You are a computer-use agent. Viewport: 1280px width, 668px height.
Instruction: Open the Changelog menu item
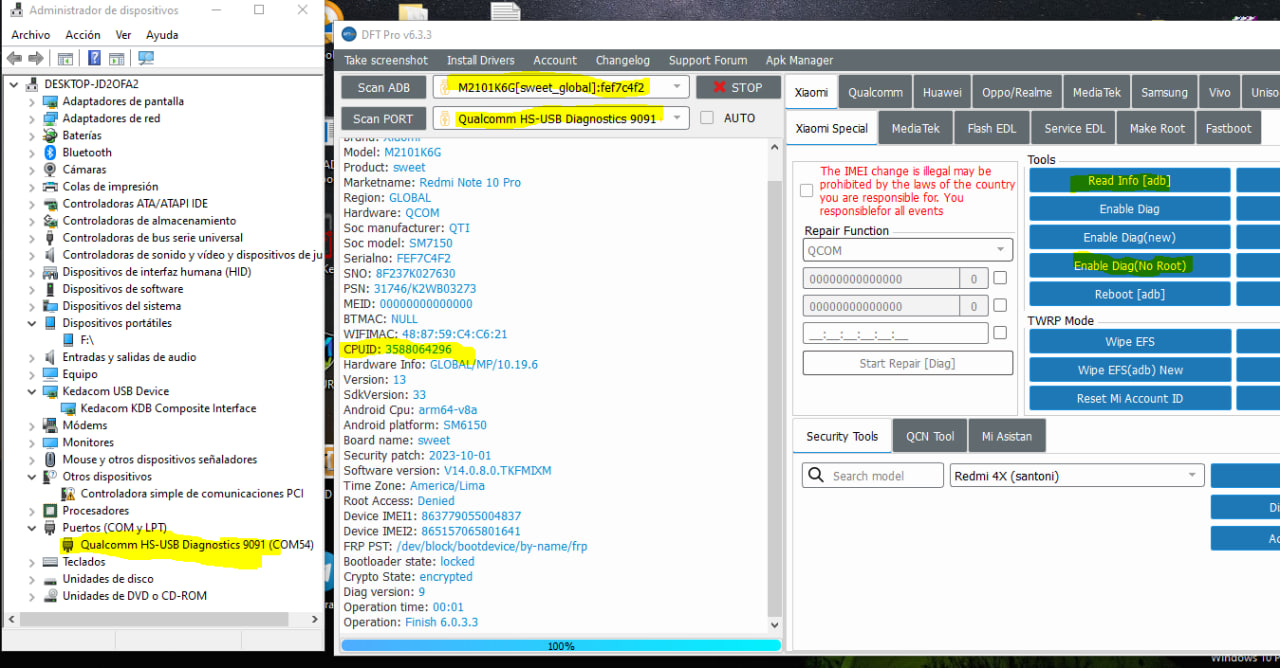[622, 60]
